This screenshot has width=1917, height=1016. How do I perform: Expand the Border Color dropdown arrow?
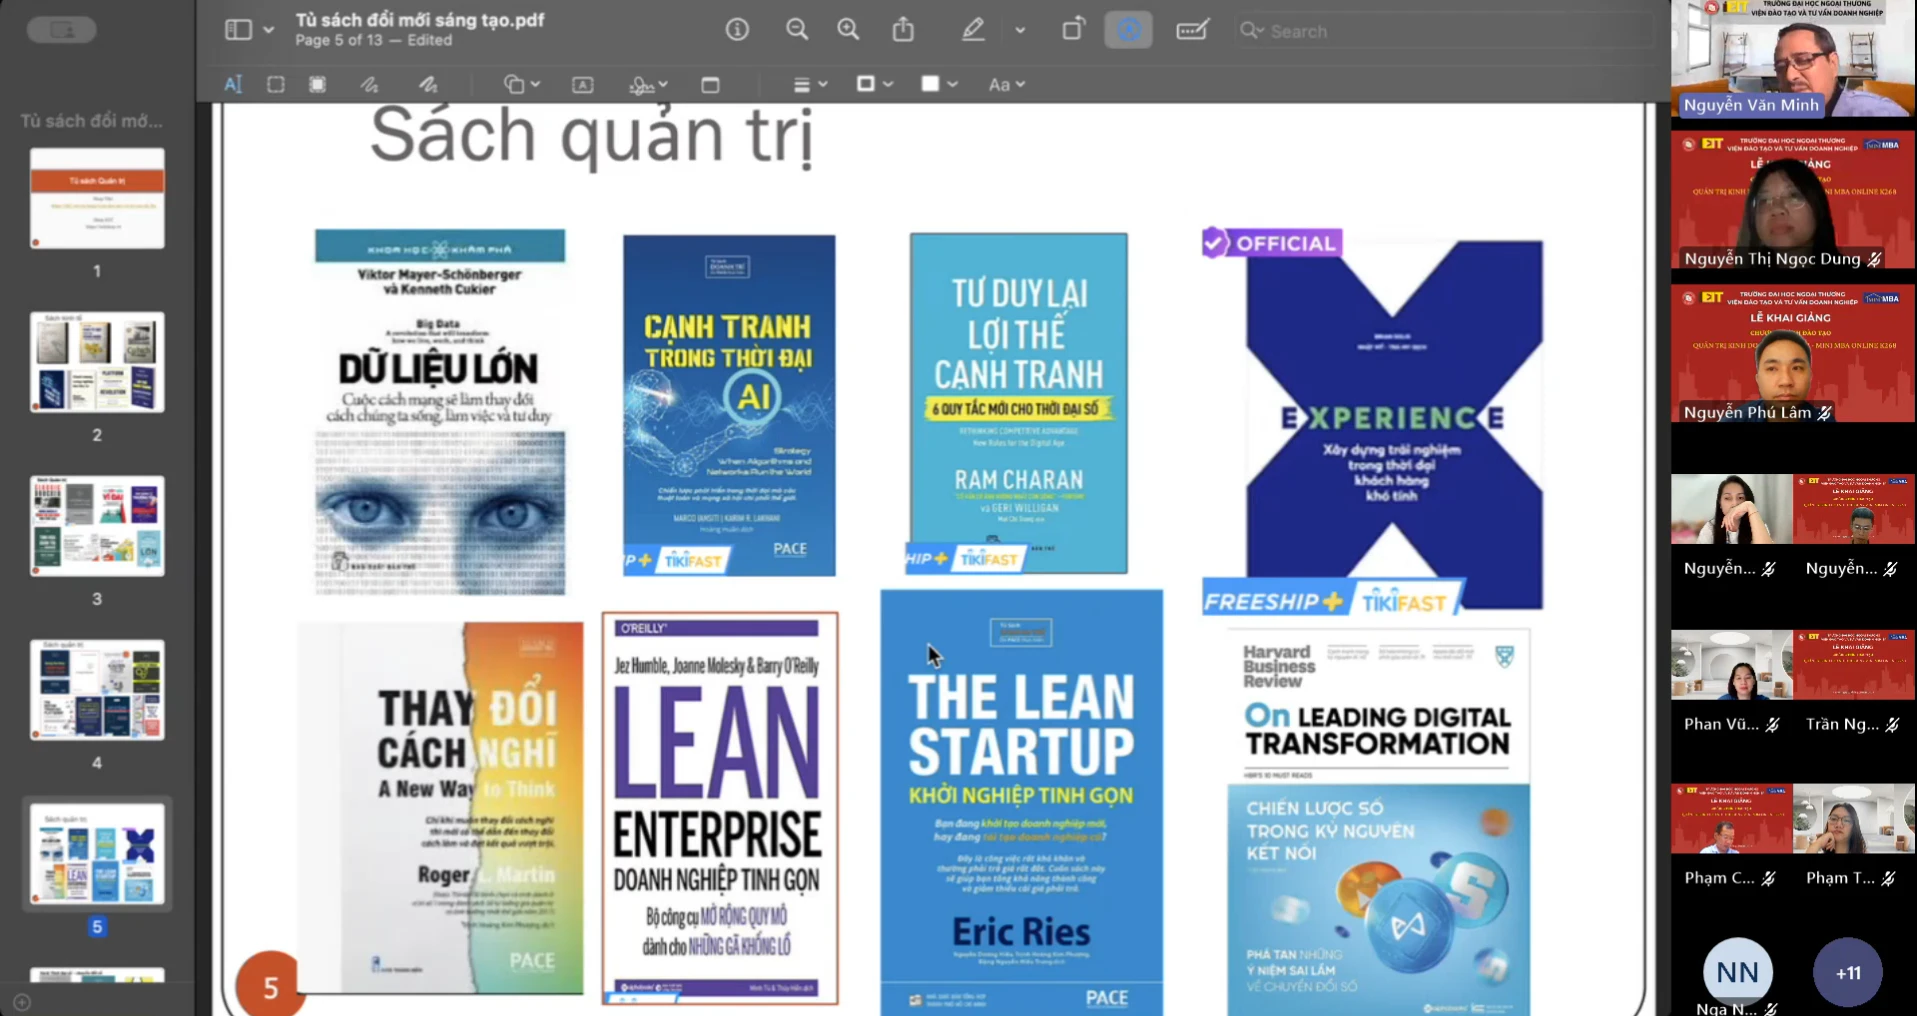(x=888, y=85)
